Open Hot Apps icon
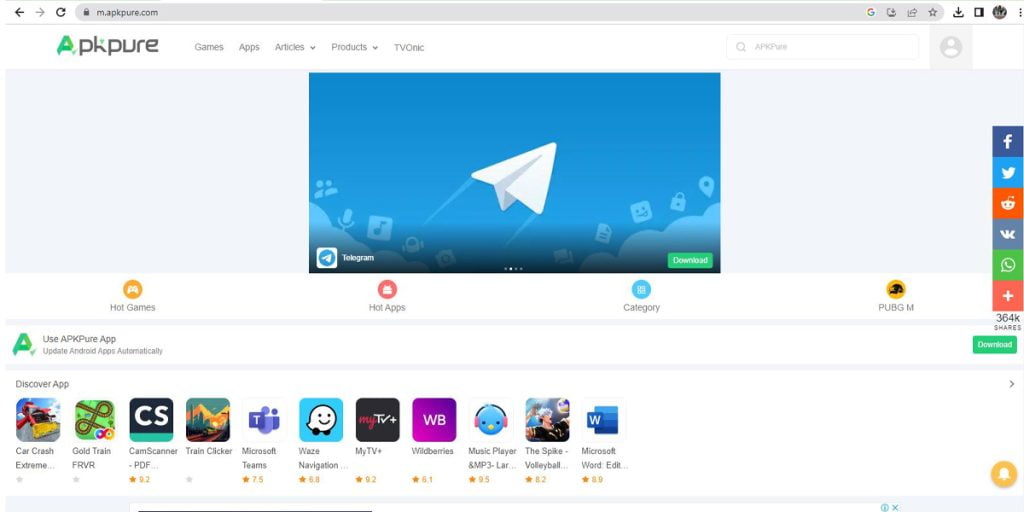The width and height of the screenshot is (1024, 512). tap(387, 289)
